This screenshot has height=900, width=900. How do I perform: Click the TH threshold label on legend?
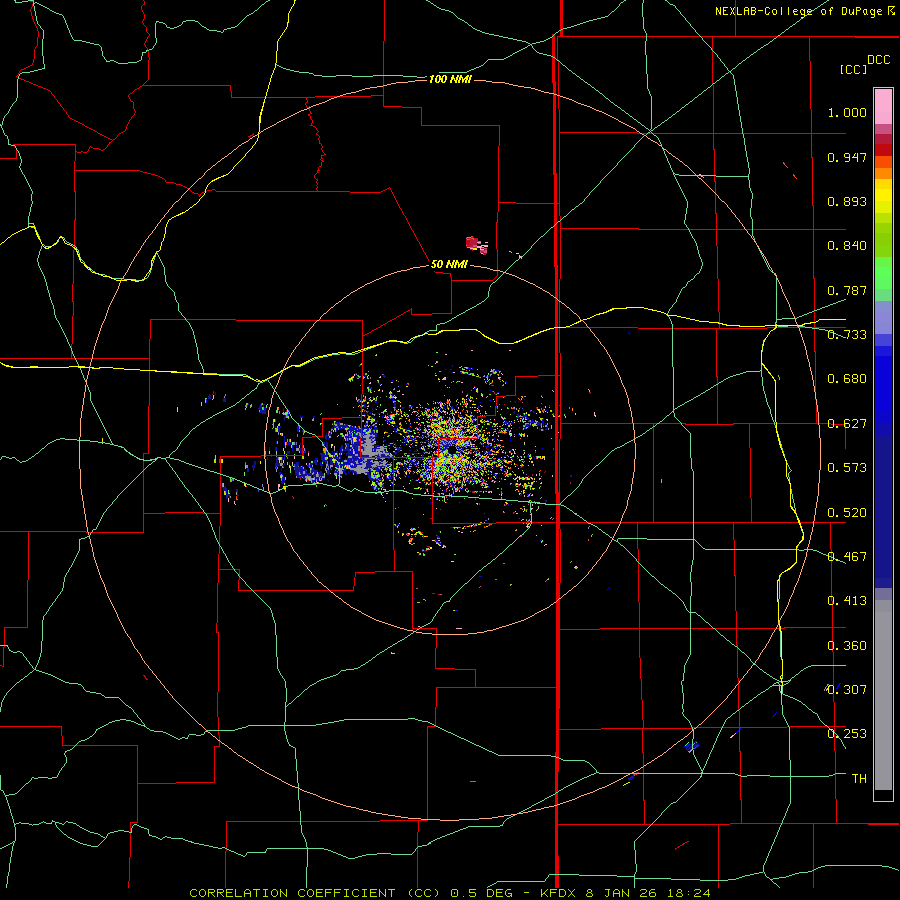tap(859, 779)
